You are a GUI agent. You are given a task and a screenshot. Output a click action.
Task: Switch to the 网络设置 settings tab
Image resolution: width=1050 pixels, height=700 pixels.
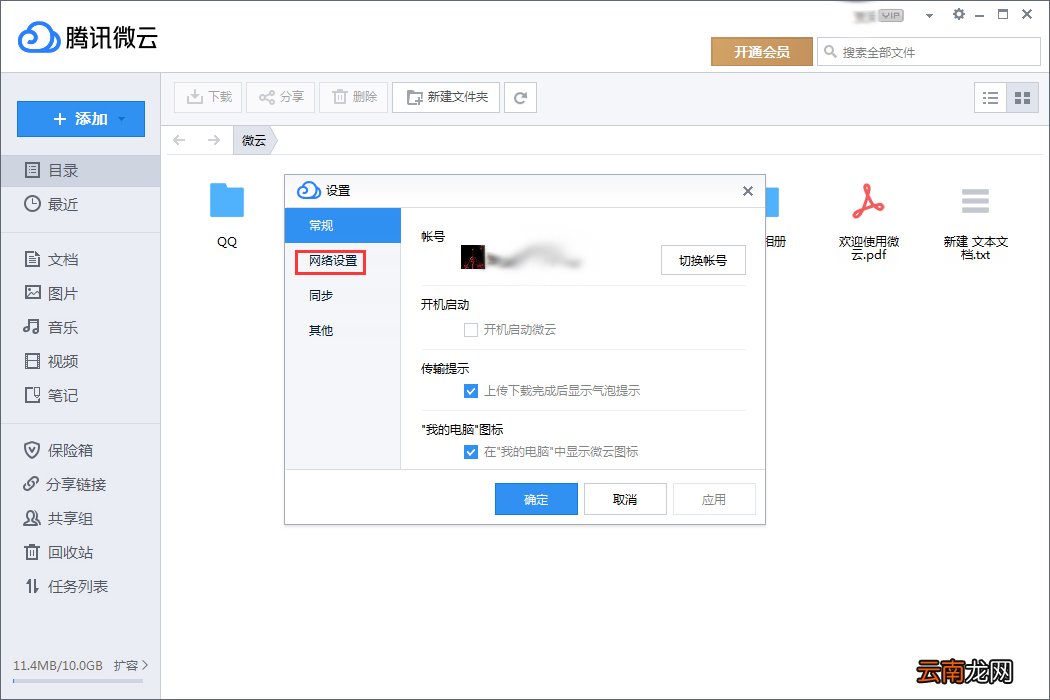coord(330,260)
